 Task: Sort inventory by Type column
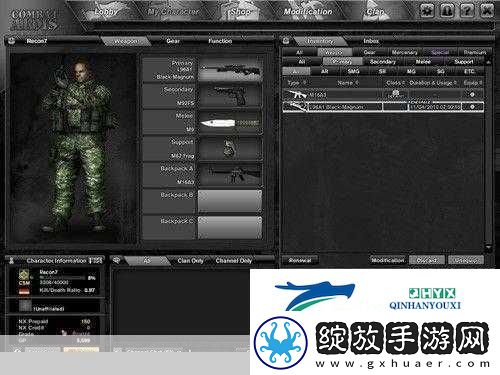pyautogui.click(x=297, y=83)
